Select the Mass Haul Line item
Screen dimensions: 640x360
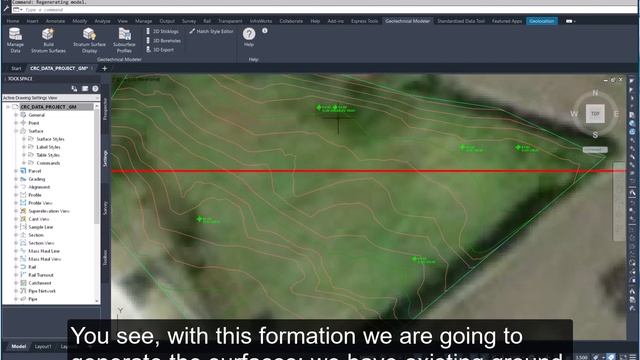pos(44,251)
